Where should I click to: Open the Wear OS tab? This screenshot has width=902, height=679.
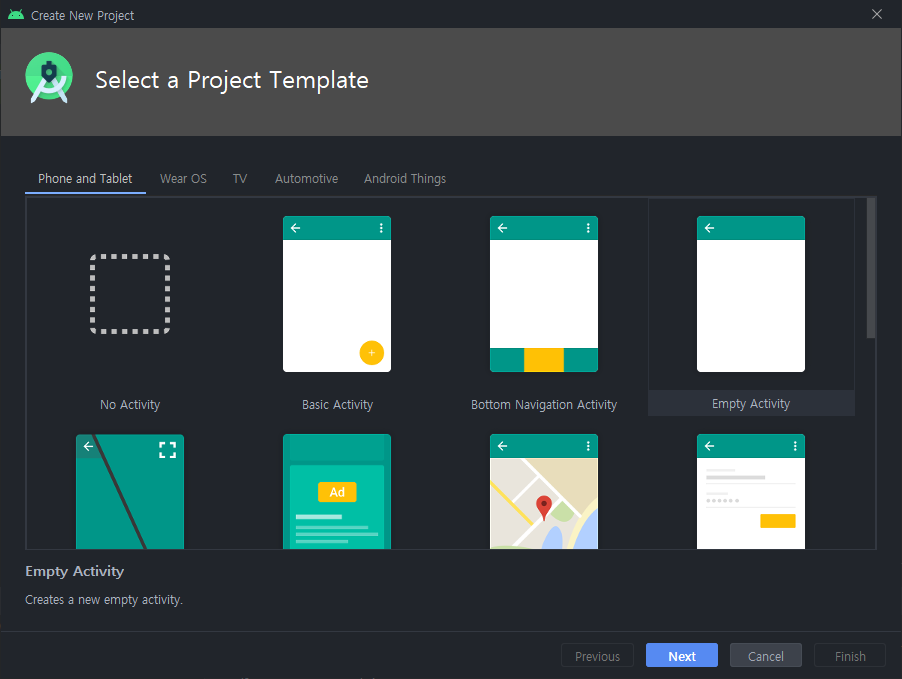pos(183,179)
